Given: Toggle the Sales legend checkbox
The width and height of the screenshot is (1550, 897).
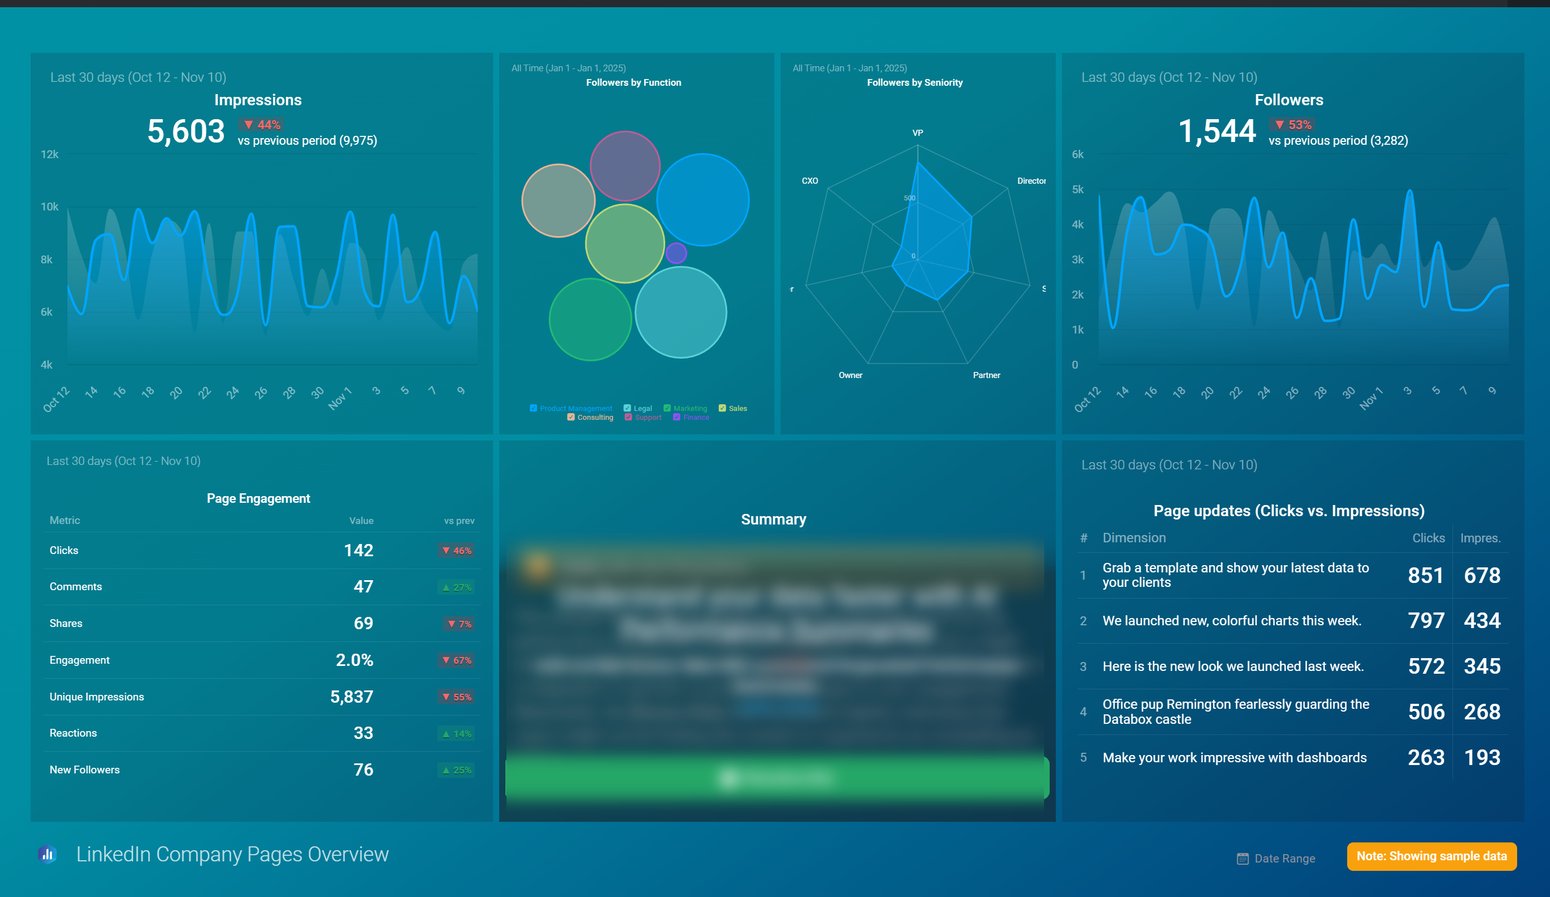Looking at the screenshot, I should (x=722, y=408).
